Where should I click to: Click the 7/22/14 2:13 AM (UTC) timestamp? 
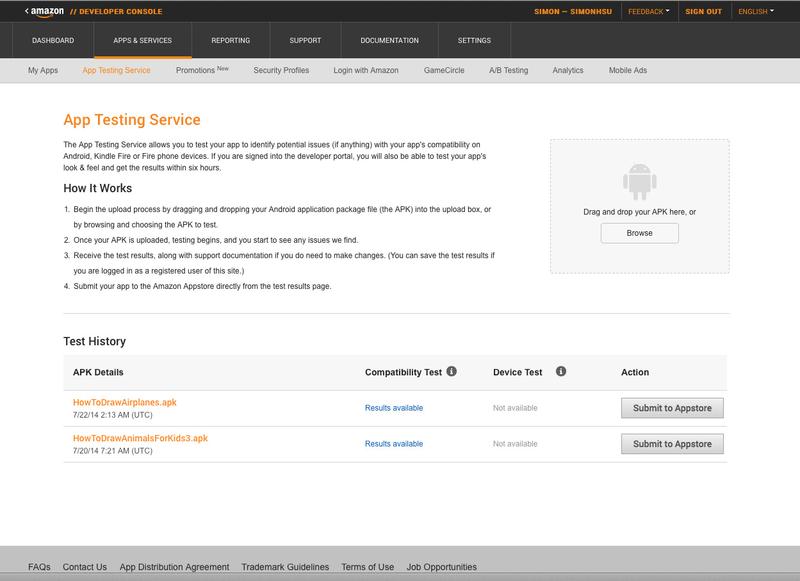click(112, 415)
